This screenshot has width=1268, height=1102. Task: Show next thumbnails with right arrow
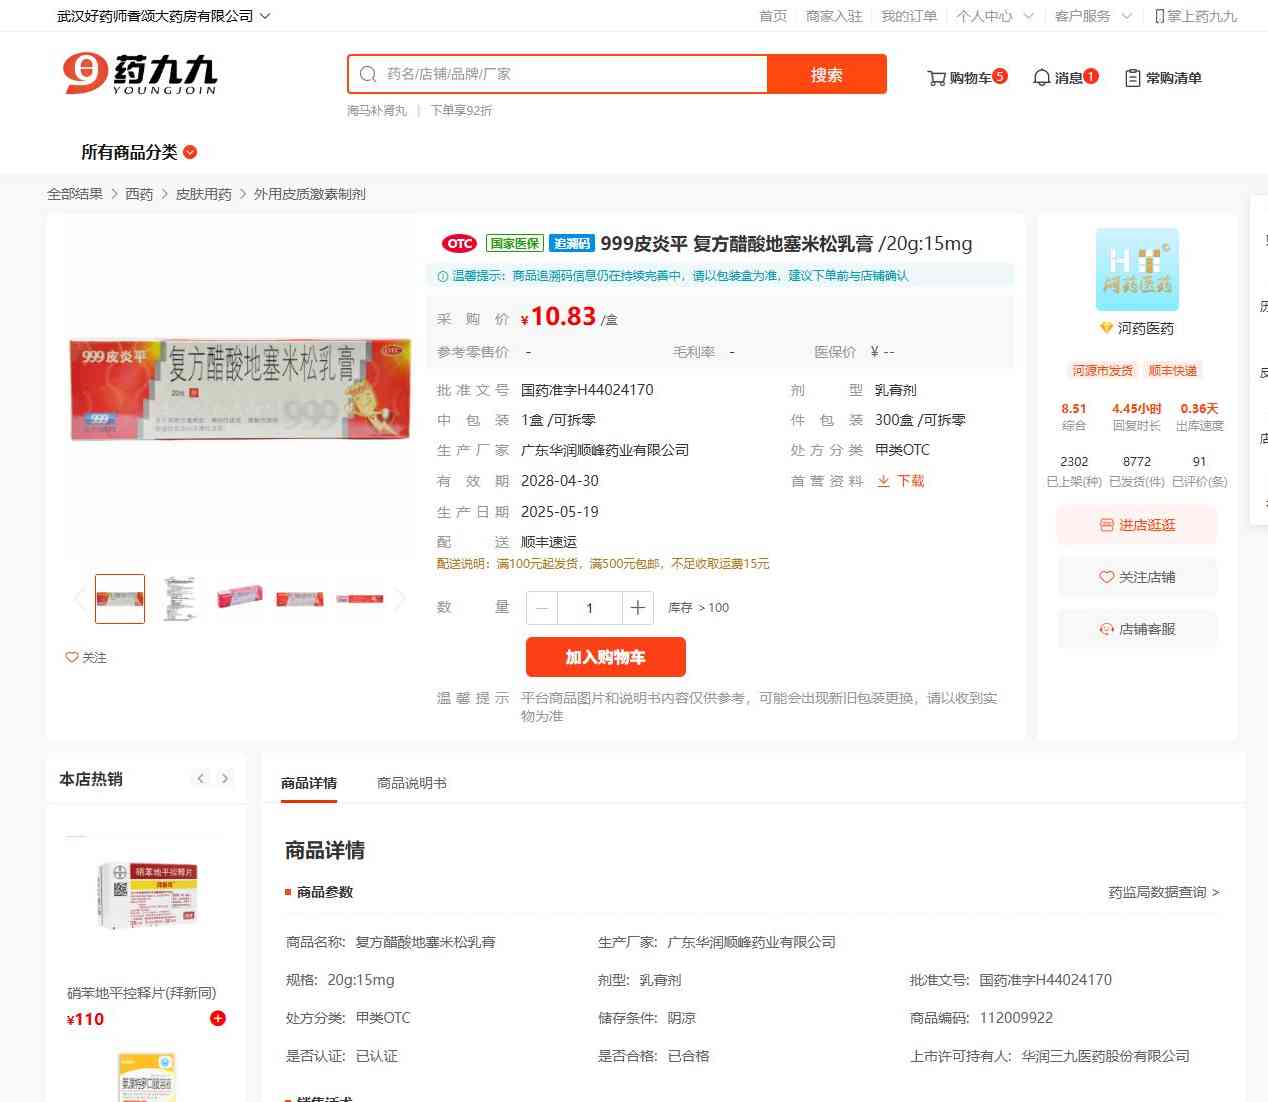[400, 599]
